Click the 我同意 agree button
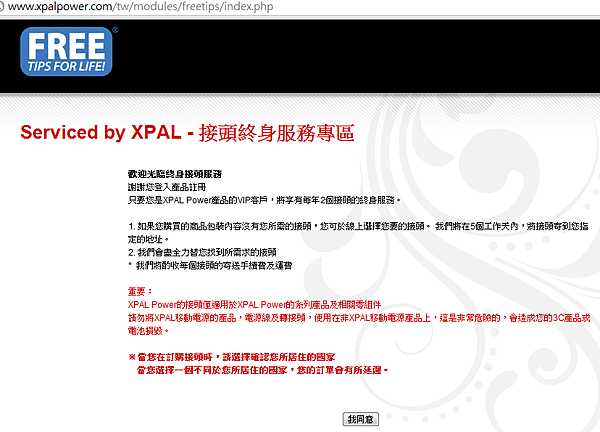Screen dimensions: 600x432 tap(360, 419)
